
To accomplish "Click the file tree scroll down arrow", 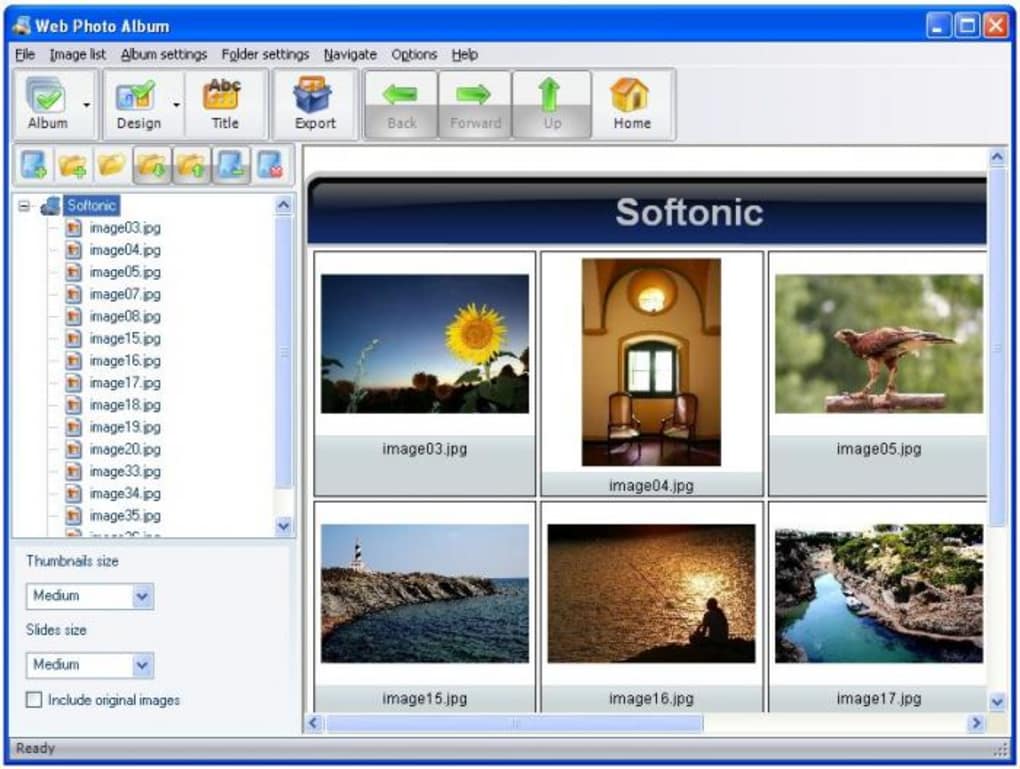I will (284, 525).
